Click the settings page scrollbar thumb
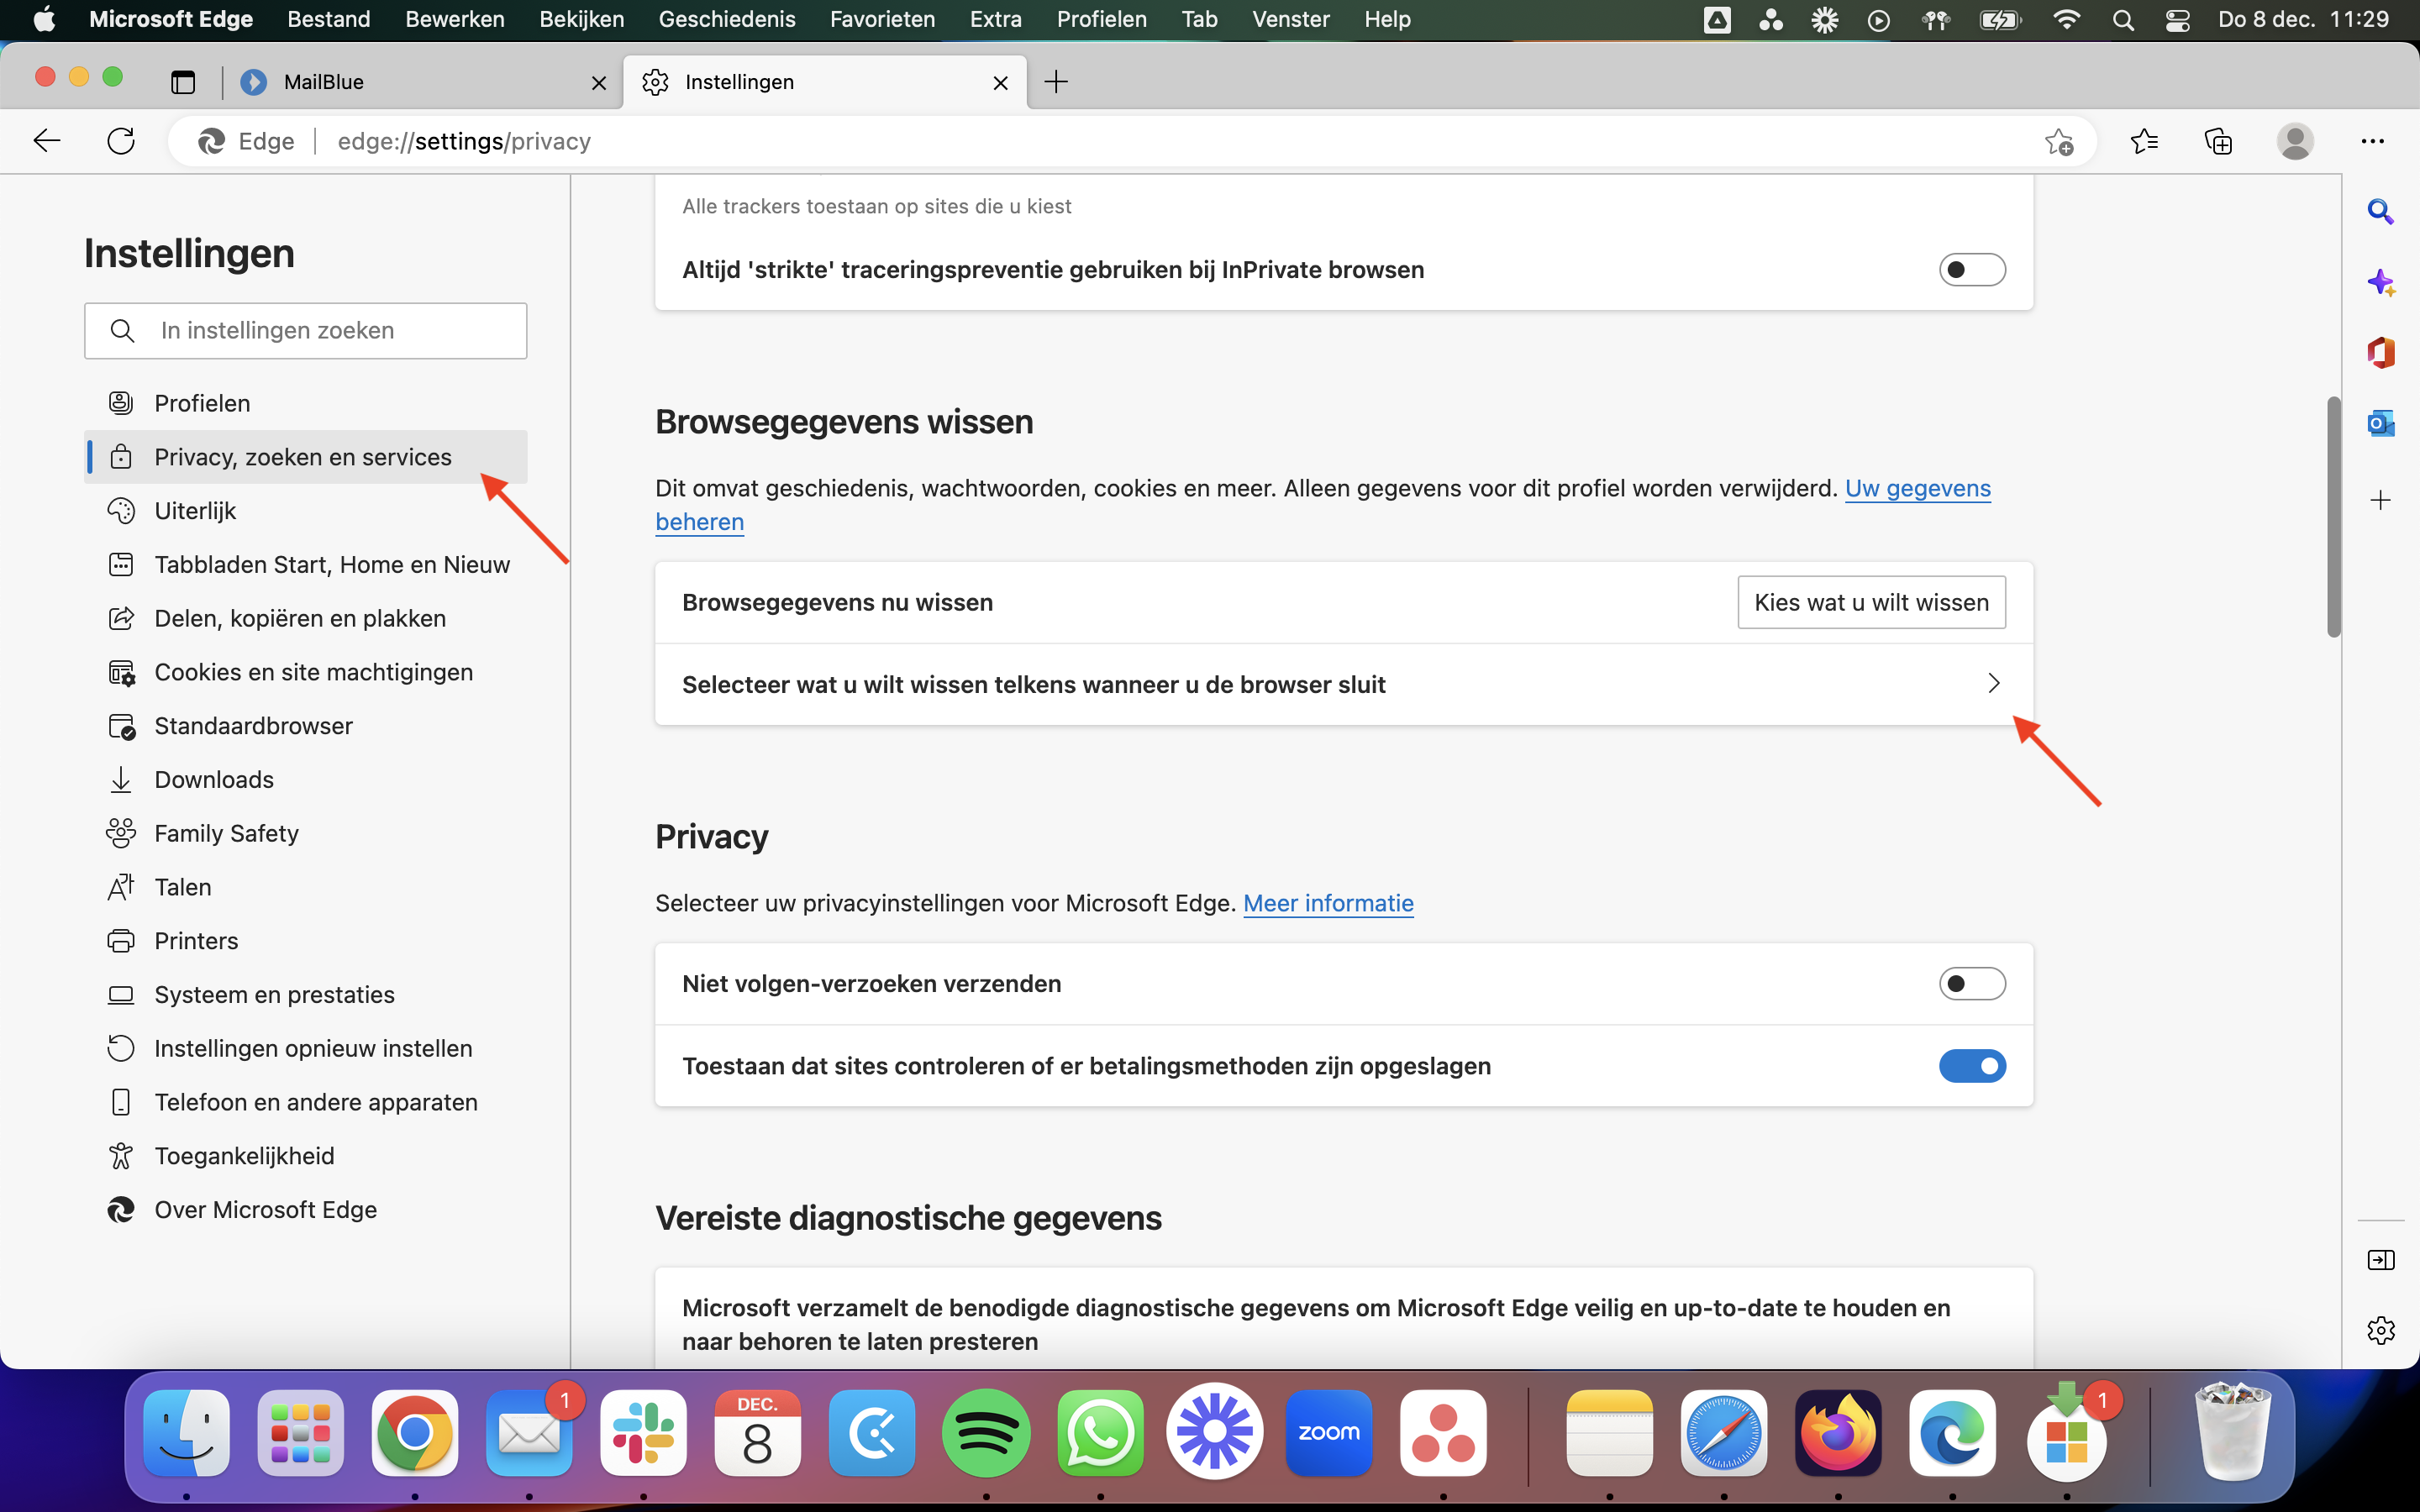The width and height of the screenshot is (2420, 1512). tap(2333, 517)
